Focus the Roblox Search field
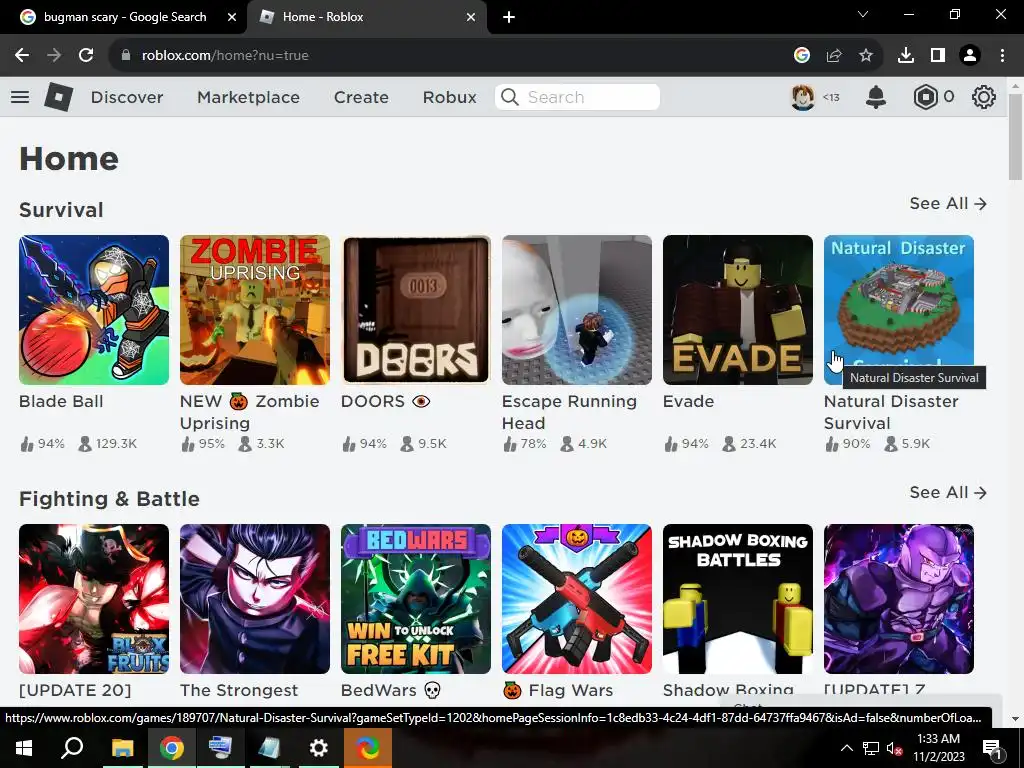This screenshot has width=1024, height=768. point(577,97)
